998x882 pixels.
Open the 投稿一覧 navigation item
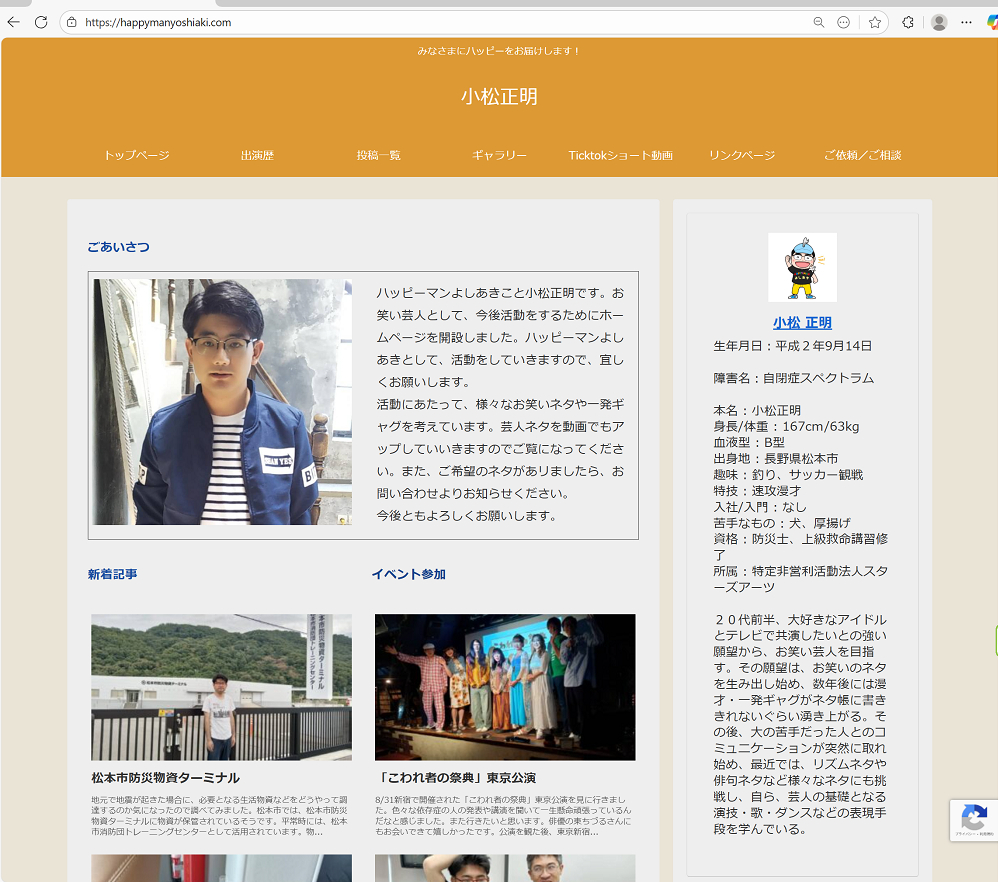coord(378,155)
